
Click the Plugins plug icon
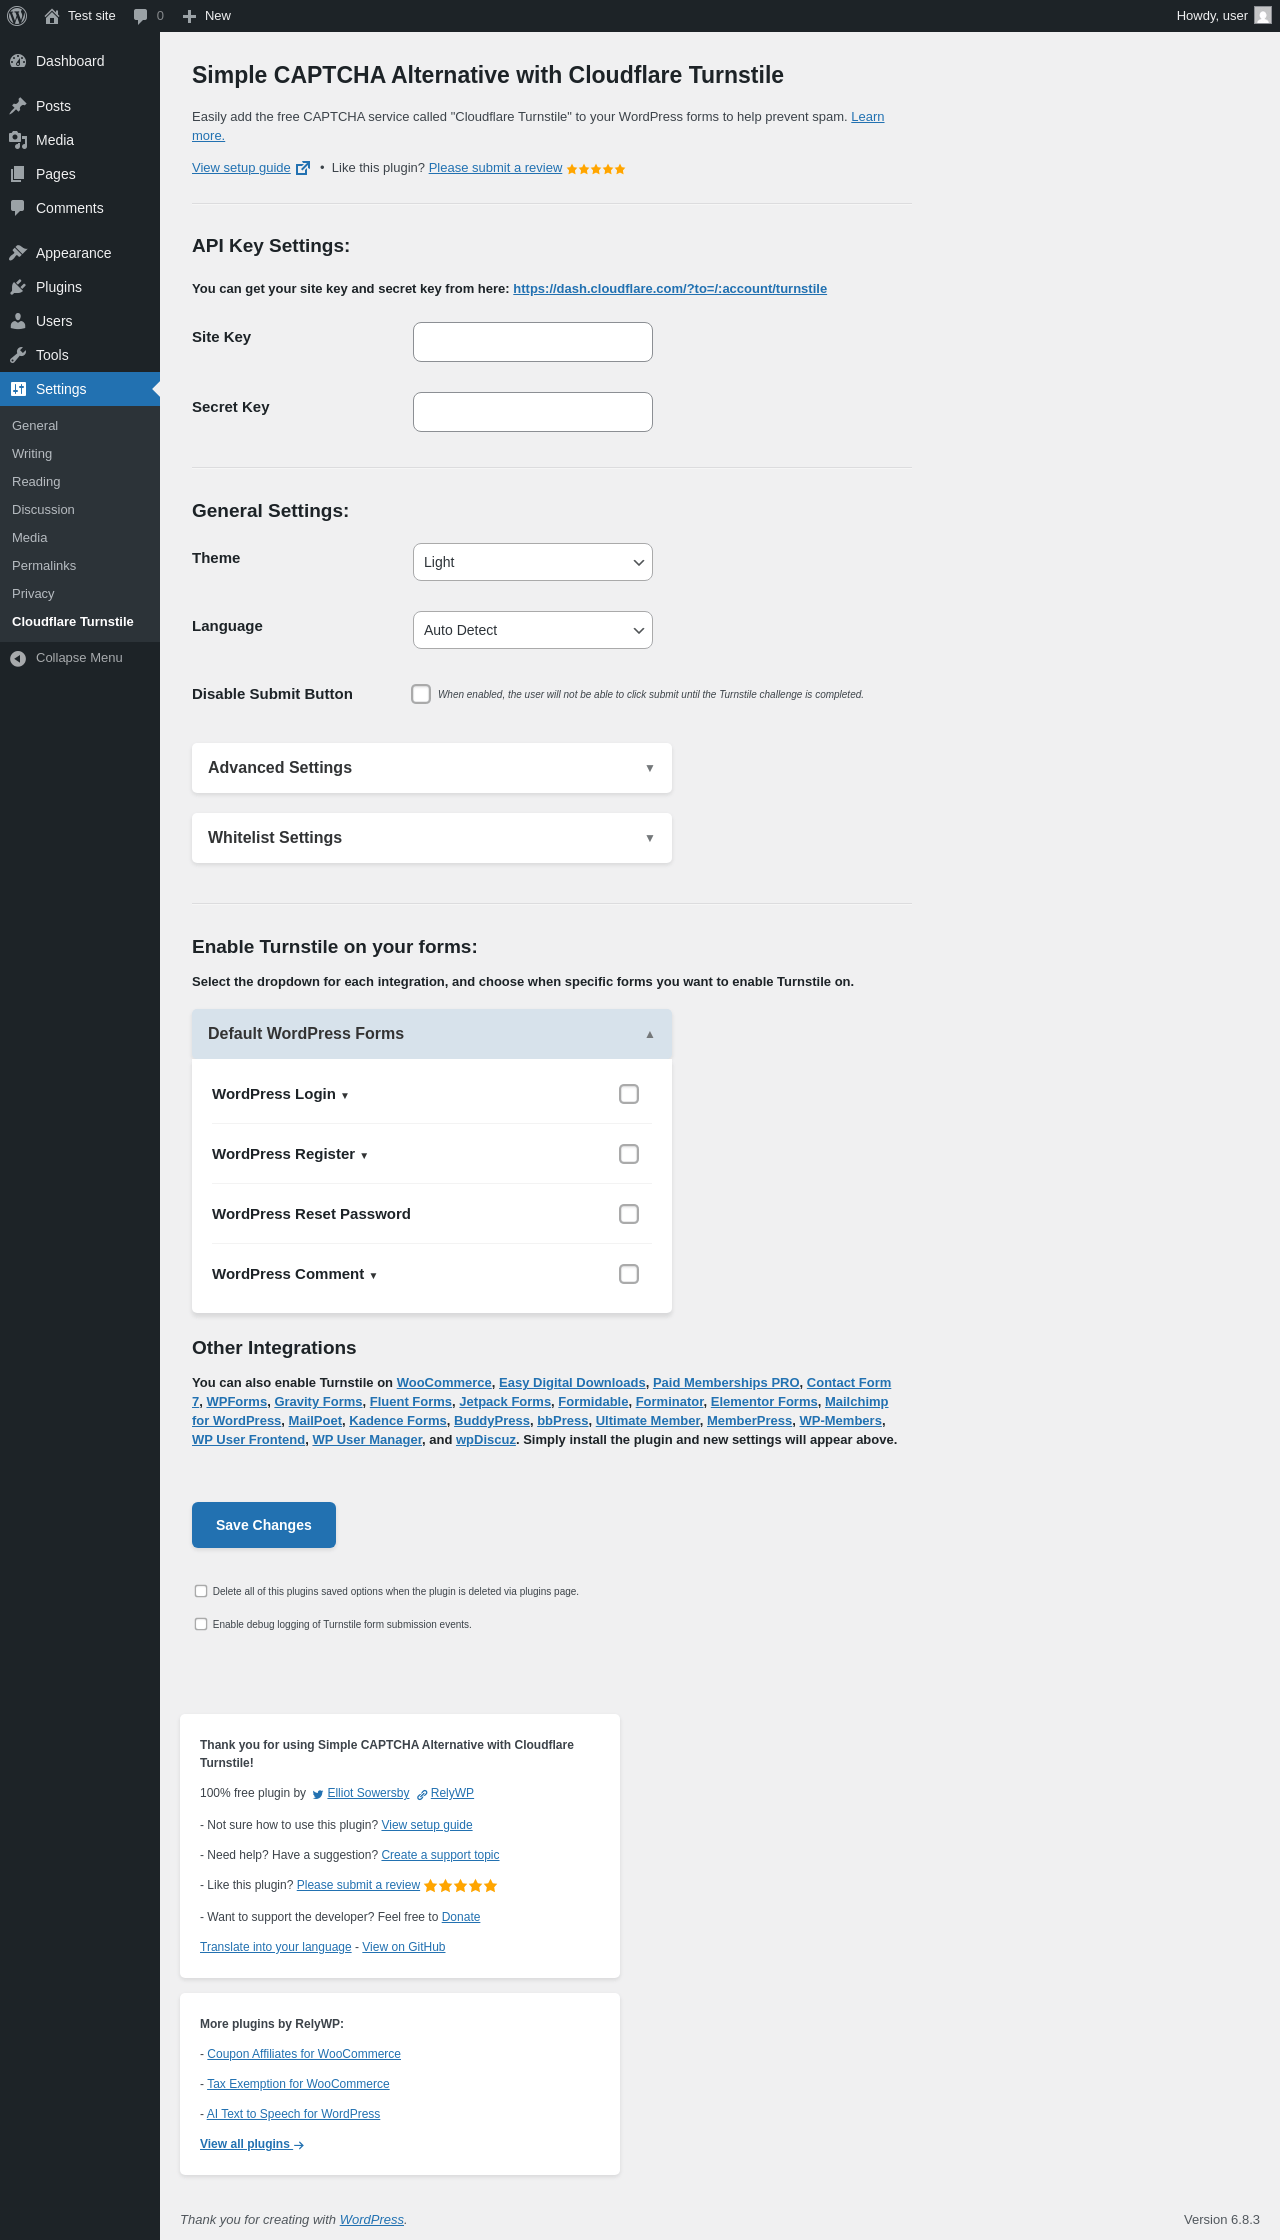(x=18, y=287)
